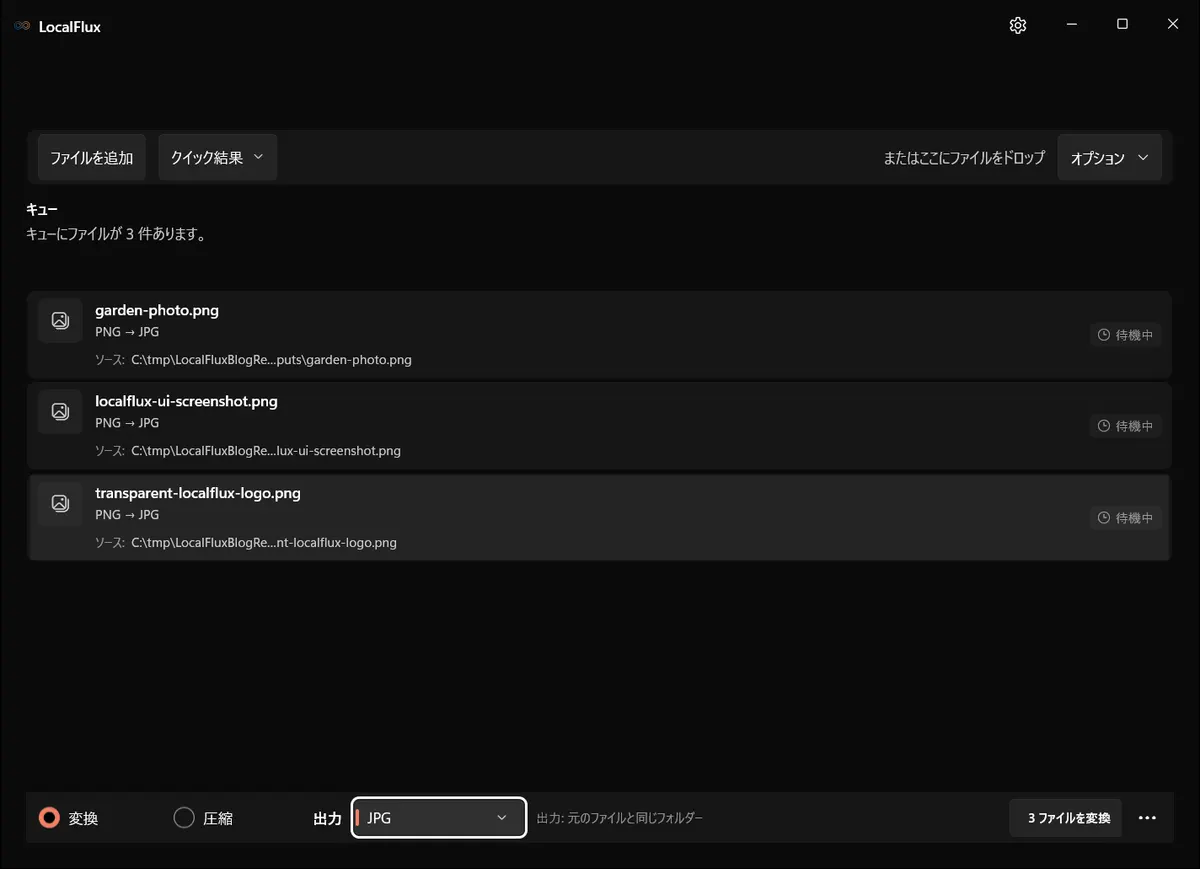
Task: Expand the クイック結果 dropdown
Action: (217, 158)
